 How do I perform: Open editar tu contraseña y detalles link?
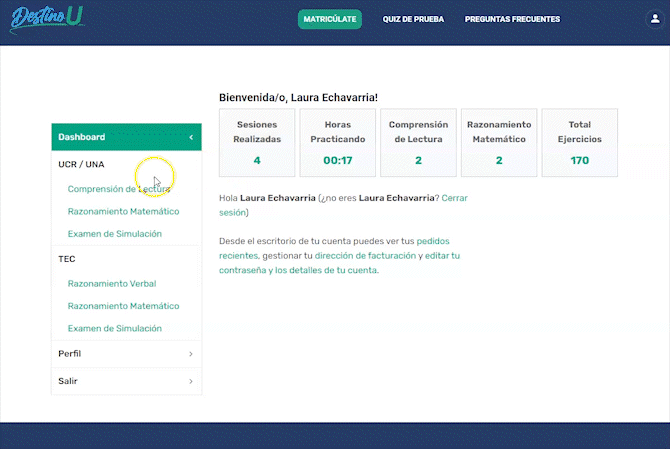(298, 270)
